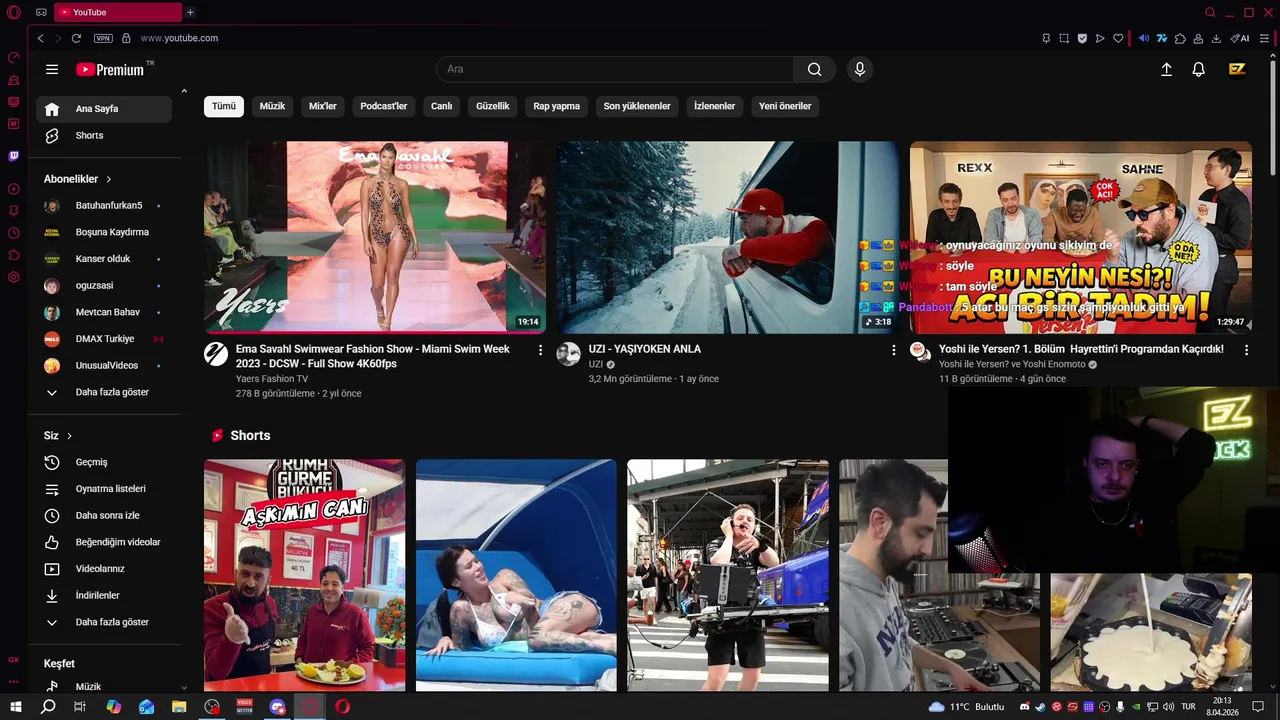Select the Tümü filter chip
The width and height of the screenshot is (1280, 720).
[x=224, y=106]
